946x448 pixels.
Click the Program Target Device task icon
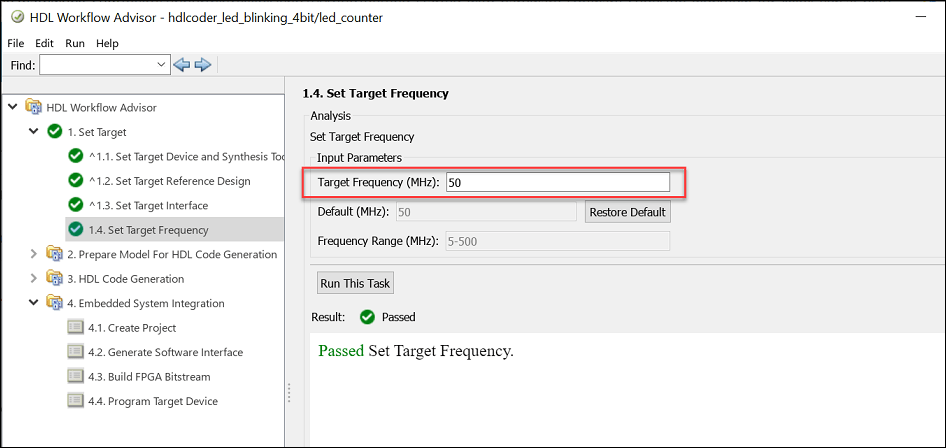tap(75, 401)
